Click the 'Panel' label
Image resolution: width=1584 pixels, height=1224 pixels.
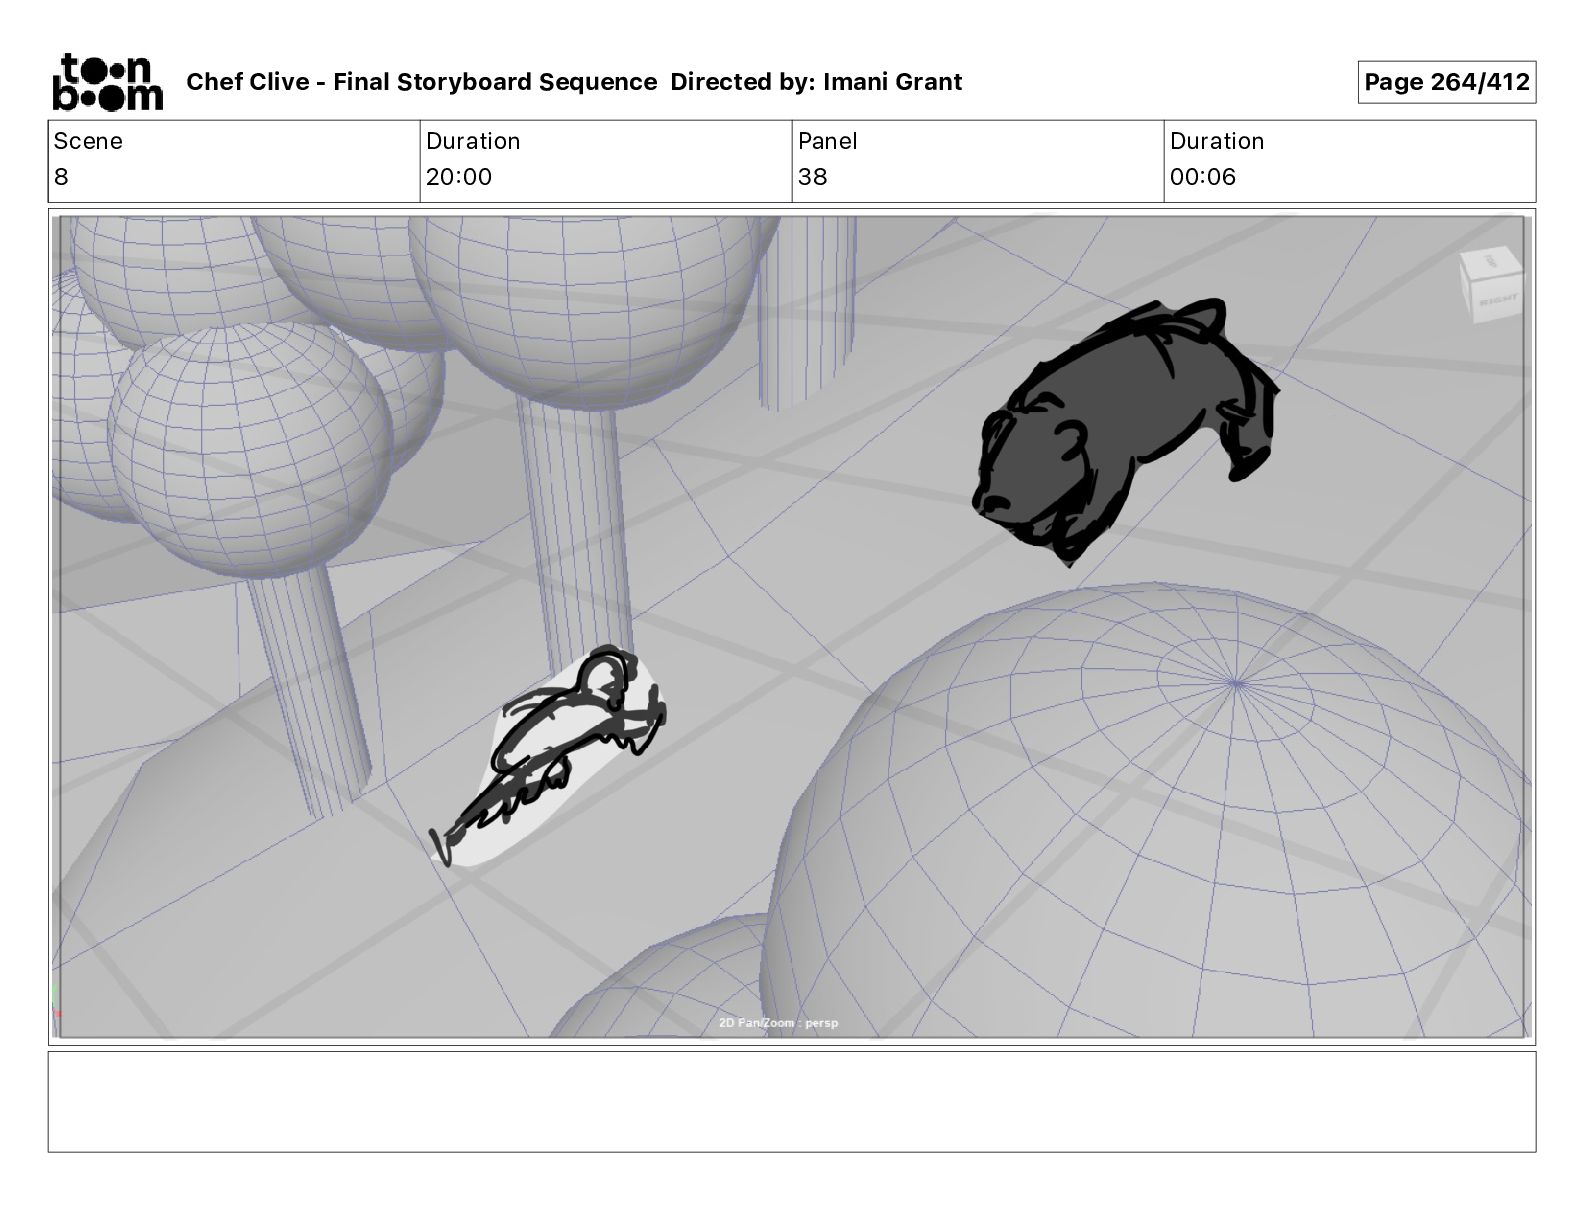[828, 141]
